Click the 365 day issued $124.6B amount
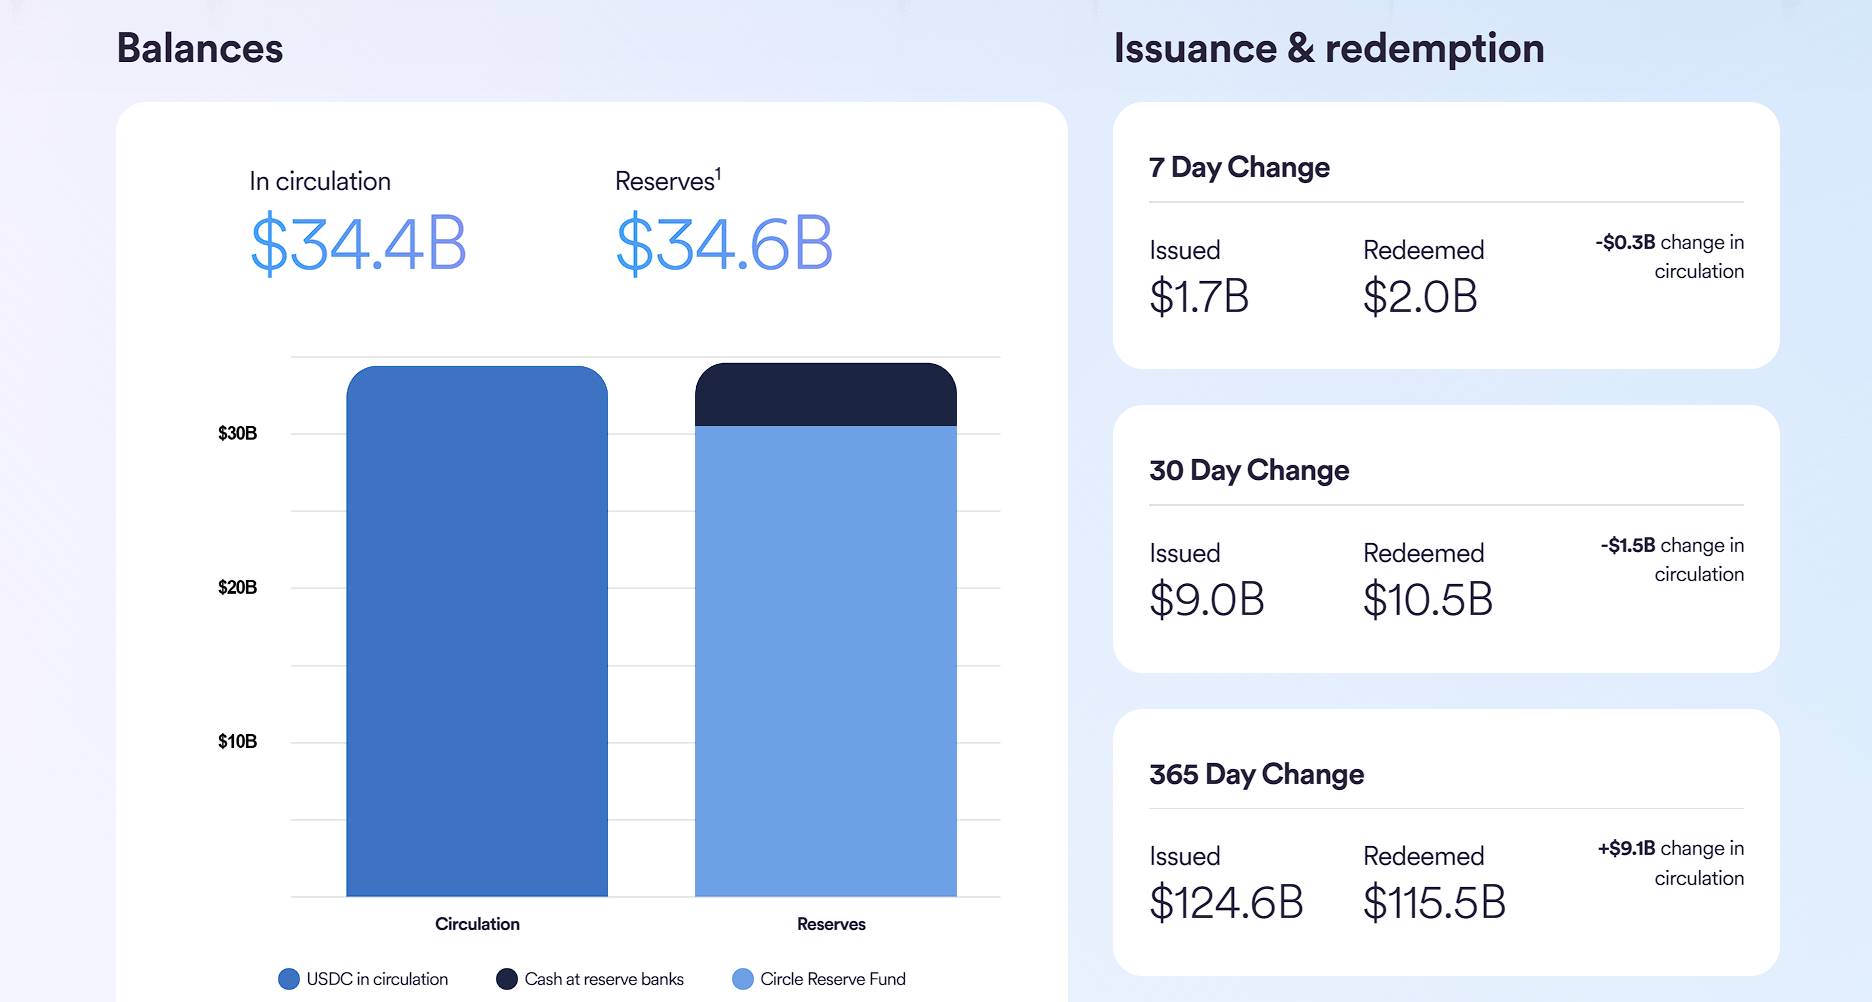The width and height of the screenshot is (1872, 1002). pyautogui.click(x=1226, y=903)
